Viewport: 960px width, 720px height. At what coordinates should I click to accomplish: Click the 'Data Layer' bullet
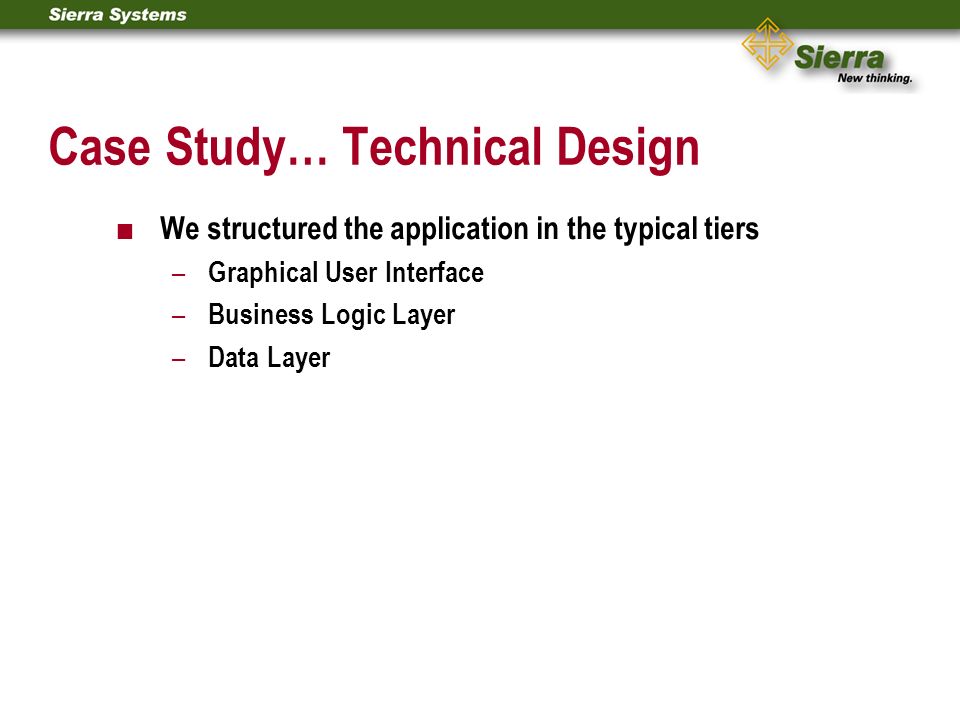[x=269, y=358]
